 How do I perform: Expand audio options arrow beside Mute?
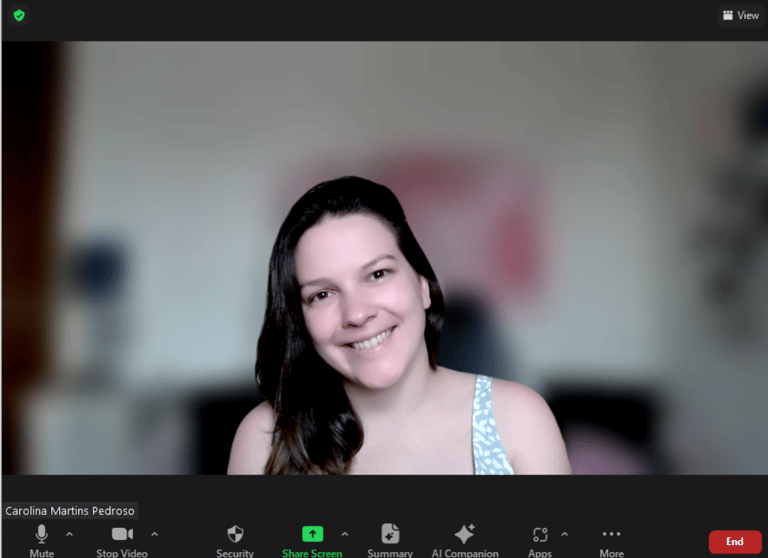(70, 534)
